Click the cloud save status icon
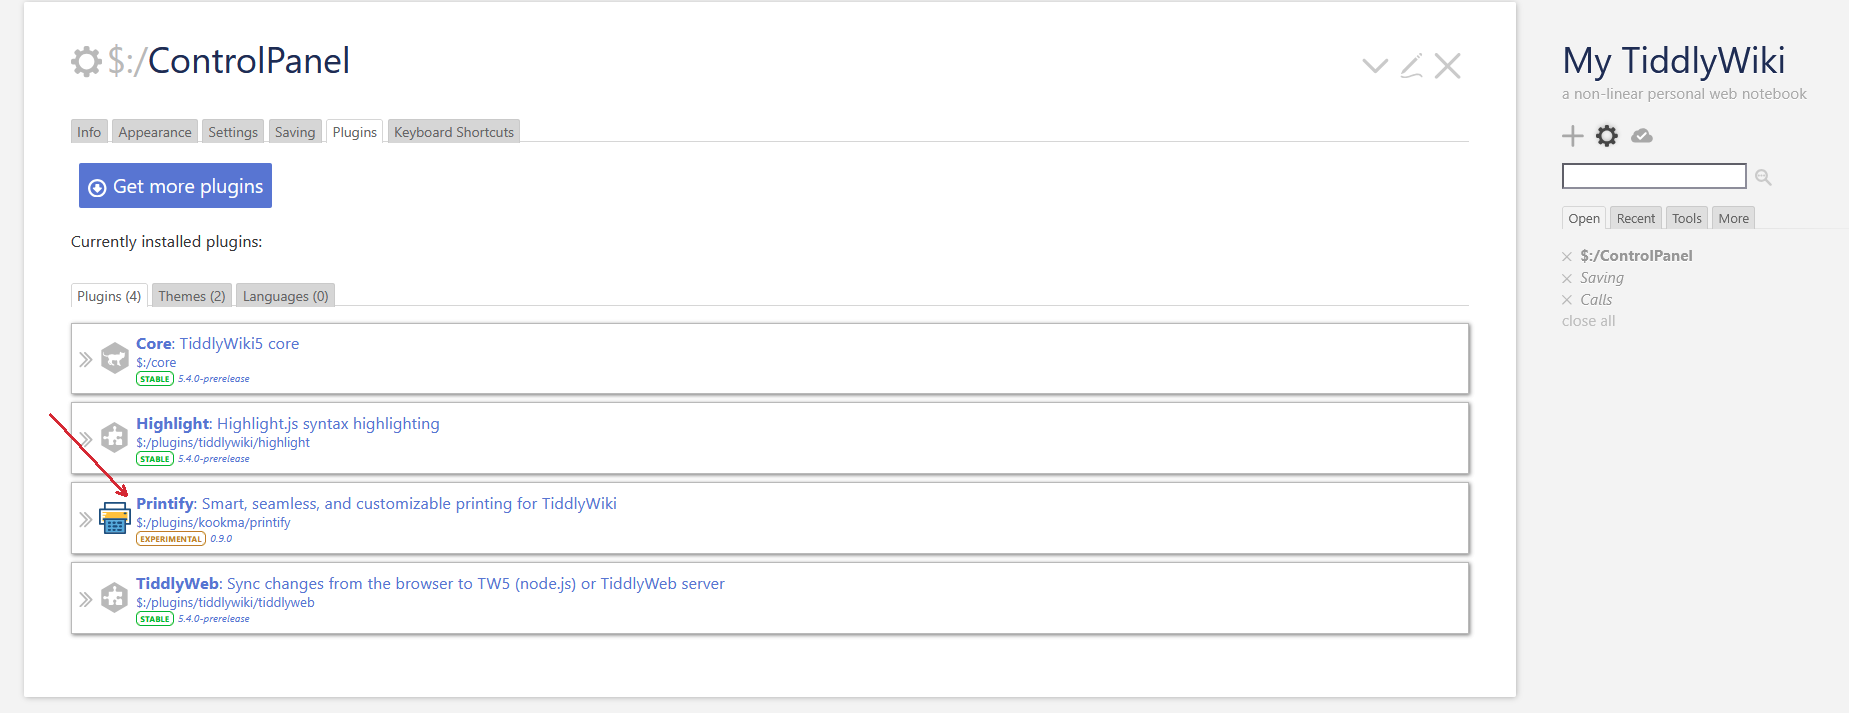The image size is (1849, 713). (x=1641, y=136)
